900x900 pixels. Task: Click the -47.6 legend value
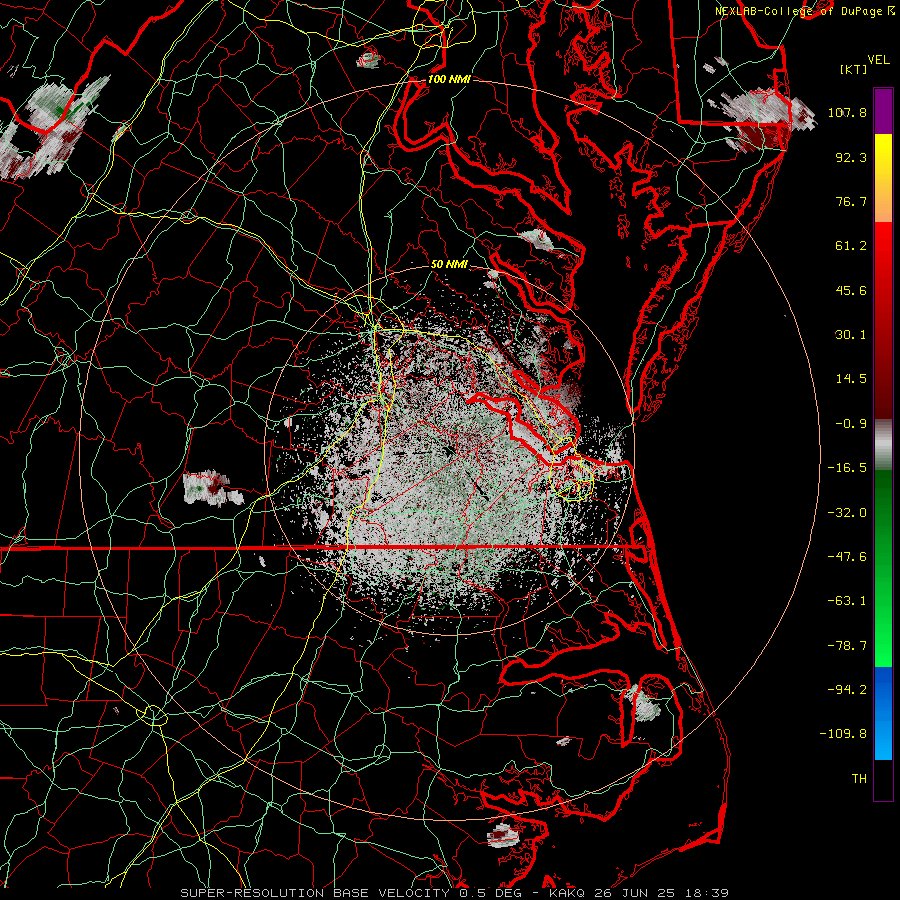click(x=847, y=557)
